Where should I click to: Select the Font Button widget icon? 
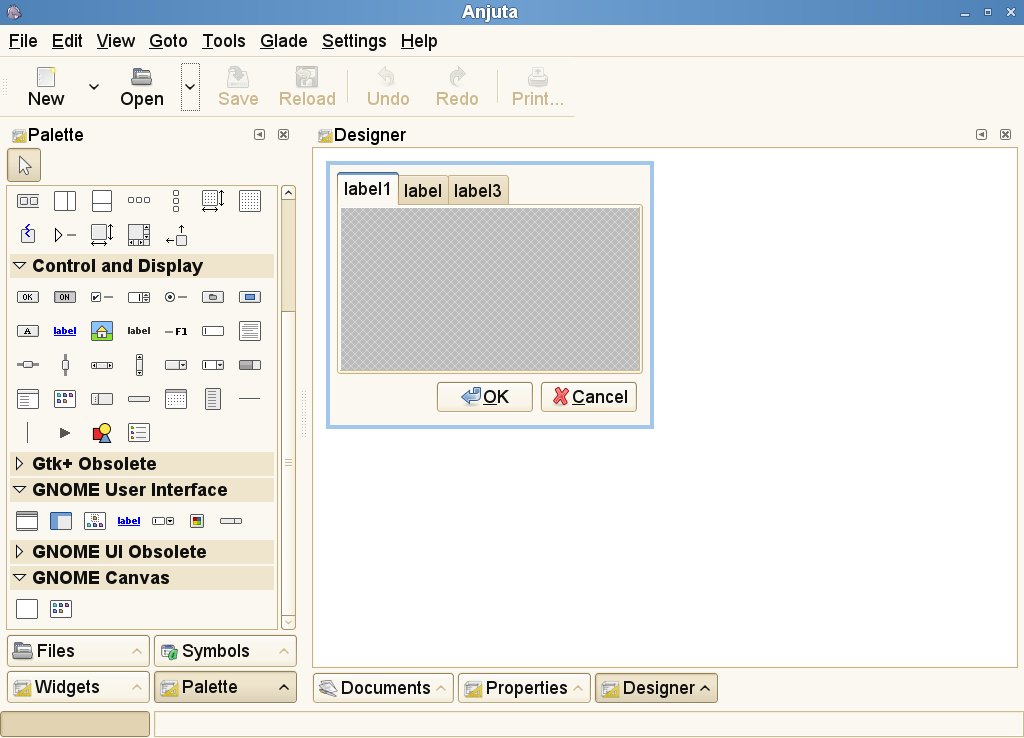click(x=27, y=331)
